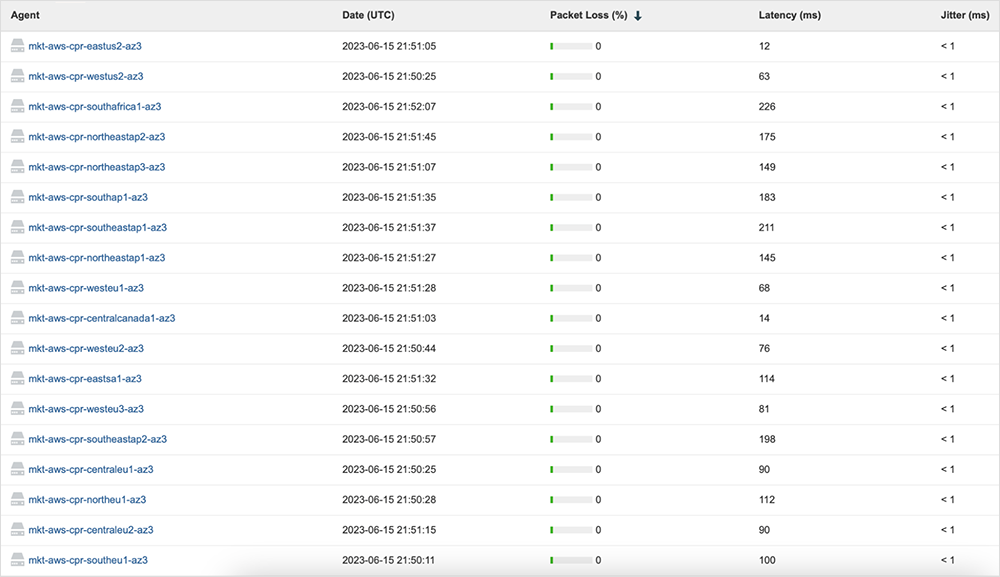
Task: Open the mkt-aws-cpr-westus2-az3 agent link
Action: (x=86, y=76)
